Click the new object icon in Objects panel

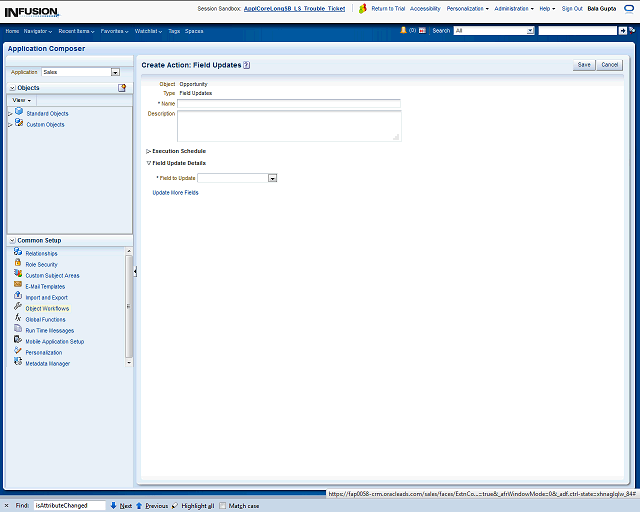tap(122, 88)
